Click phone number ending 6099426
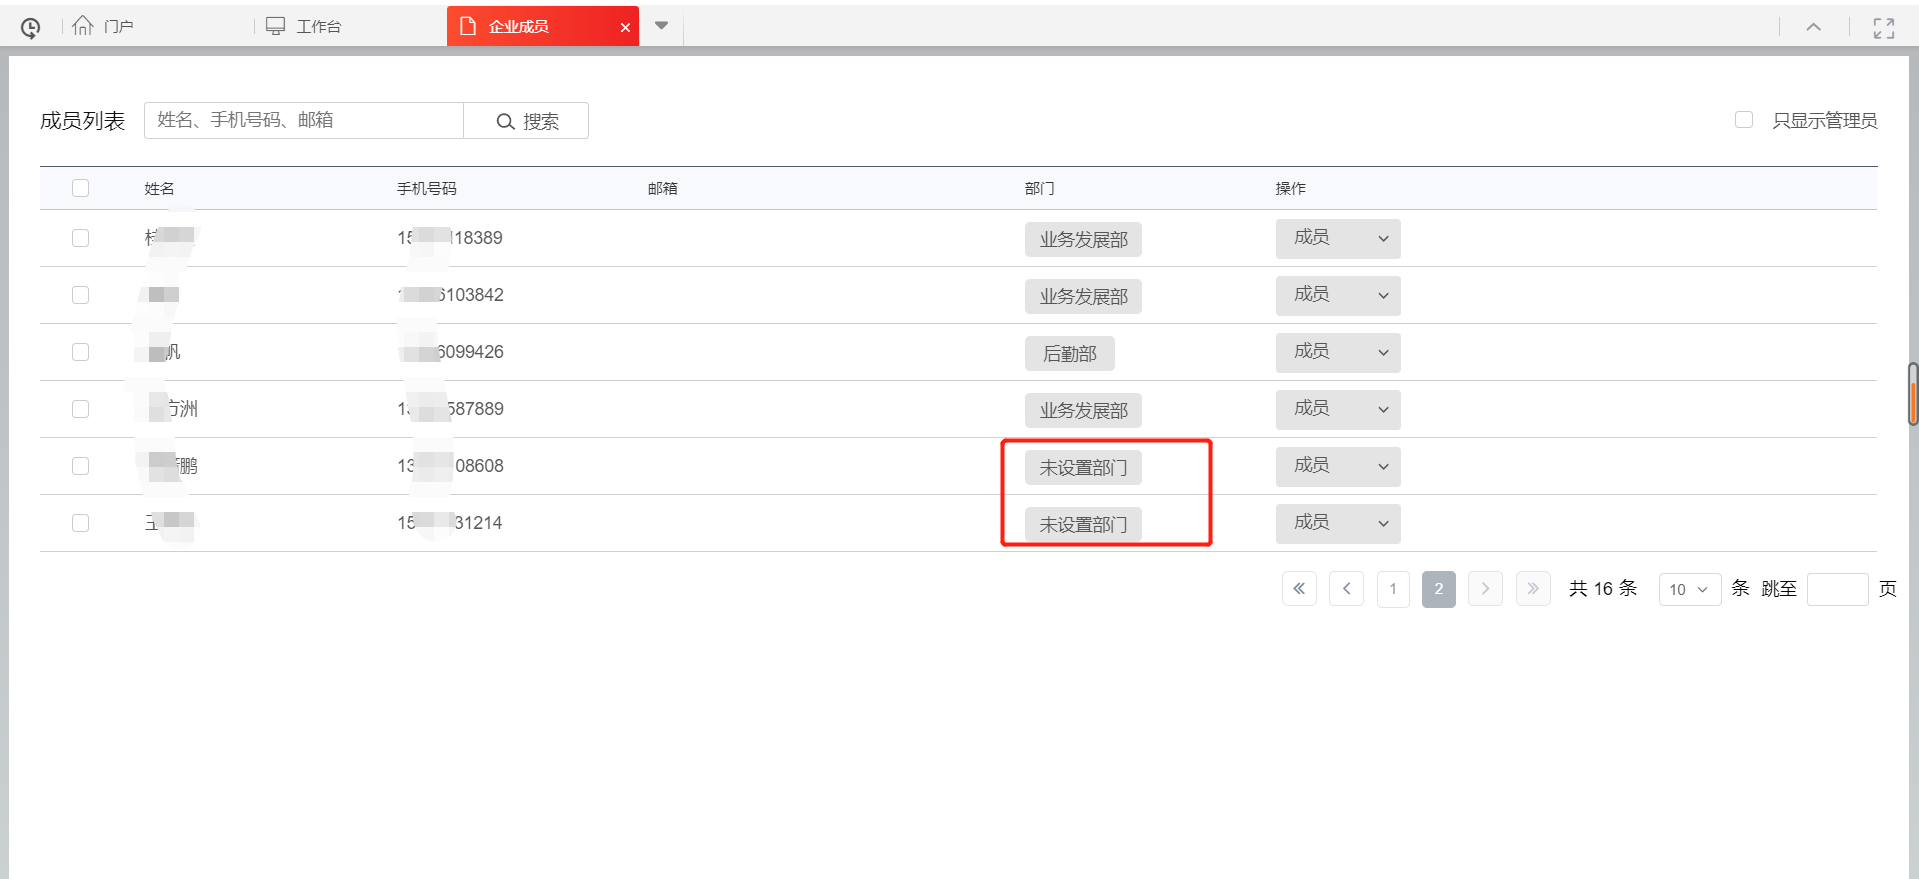1919x879 pixels. click(450, 352)
